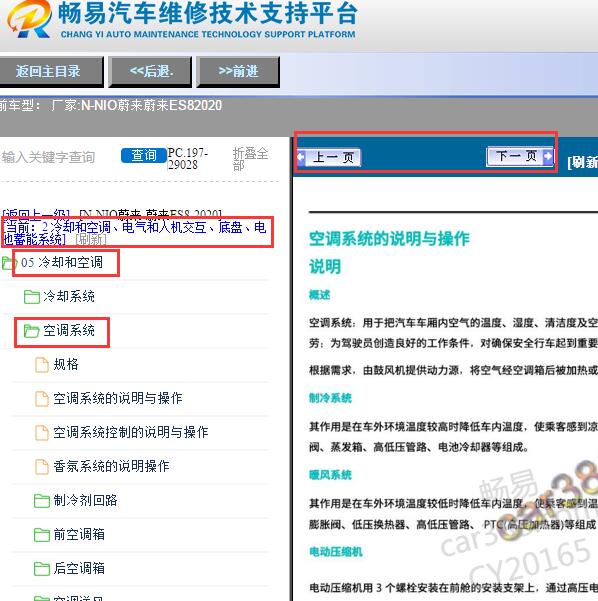Viewport: 598px width, 601px height.
Task: Click the 查询 search button
Action: pyautogui.click(x=144, y=155)
